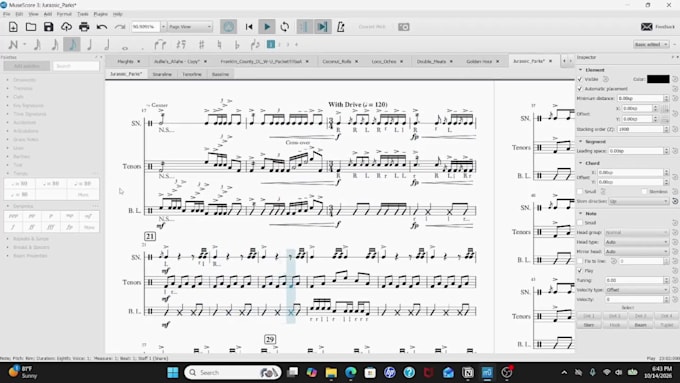The image size is (680, 383).
Task: Undo the last action
Action: click(x=102, y=27)
